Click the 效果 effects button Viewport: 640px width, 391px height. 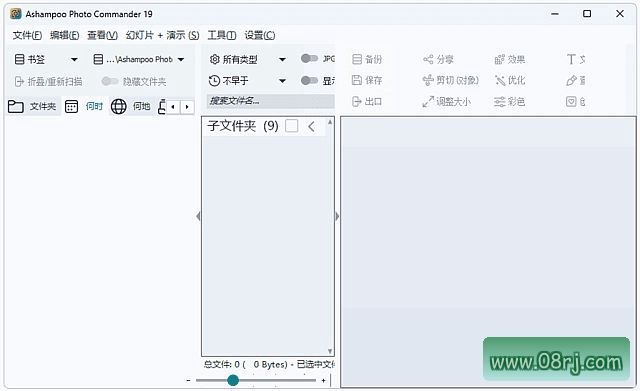[509, 60]
